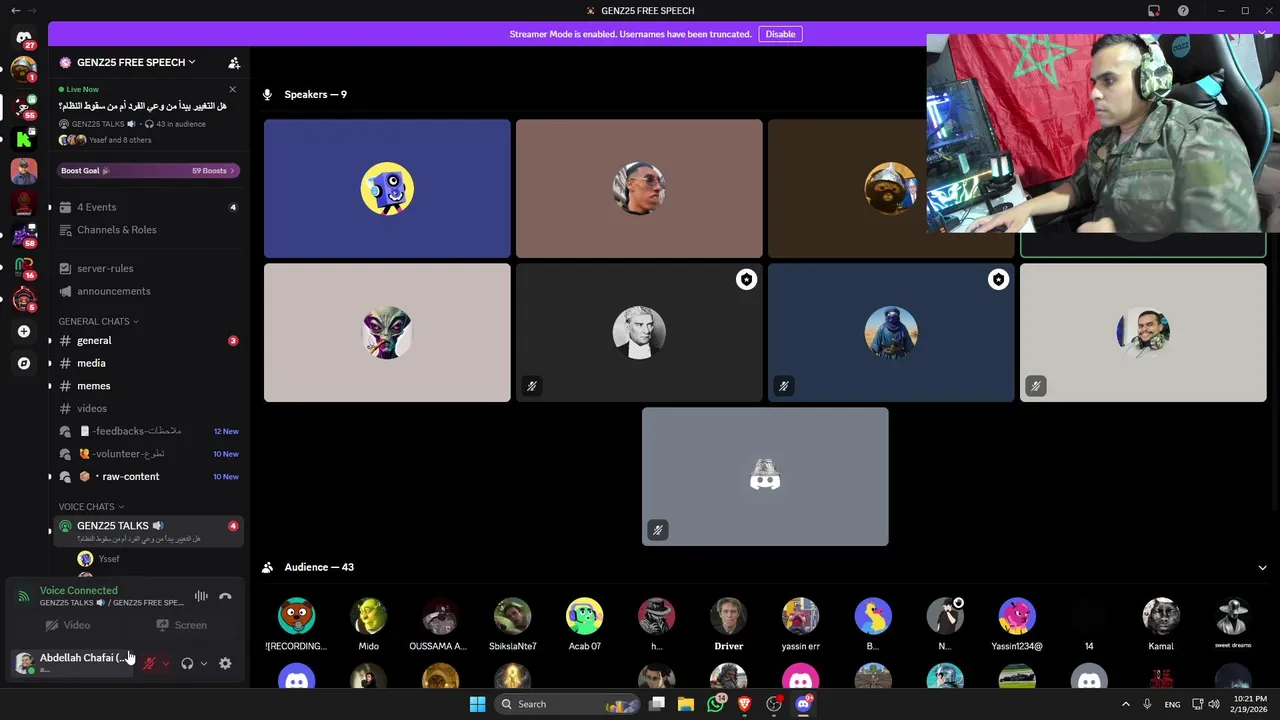
Task: Open server with badge 58 in sidebar
Action: click(x=24, y=235)
